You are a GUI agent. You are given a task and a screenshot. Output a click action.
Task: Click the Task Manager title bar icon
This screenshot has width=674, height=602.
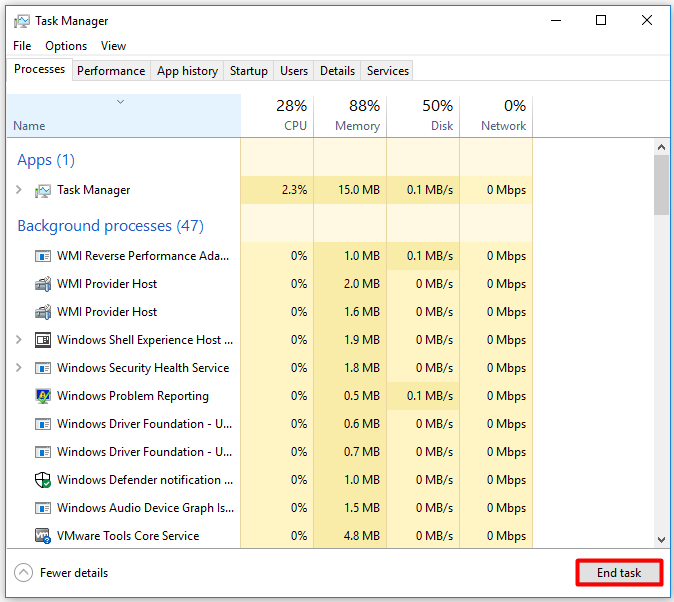pos(21,21)
